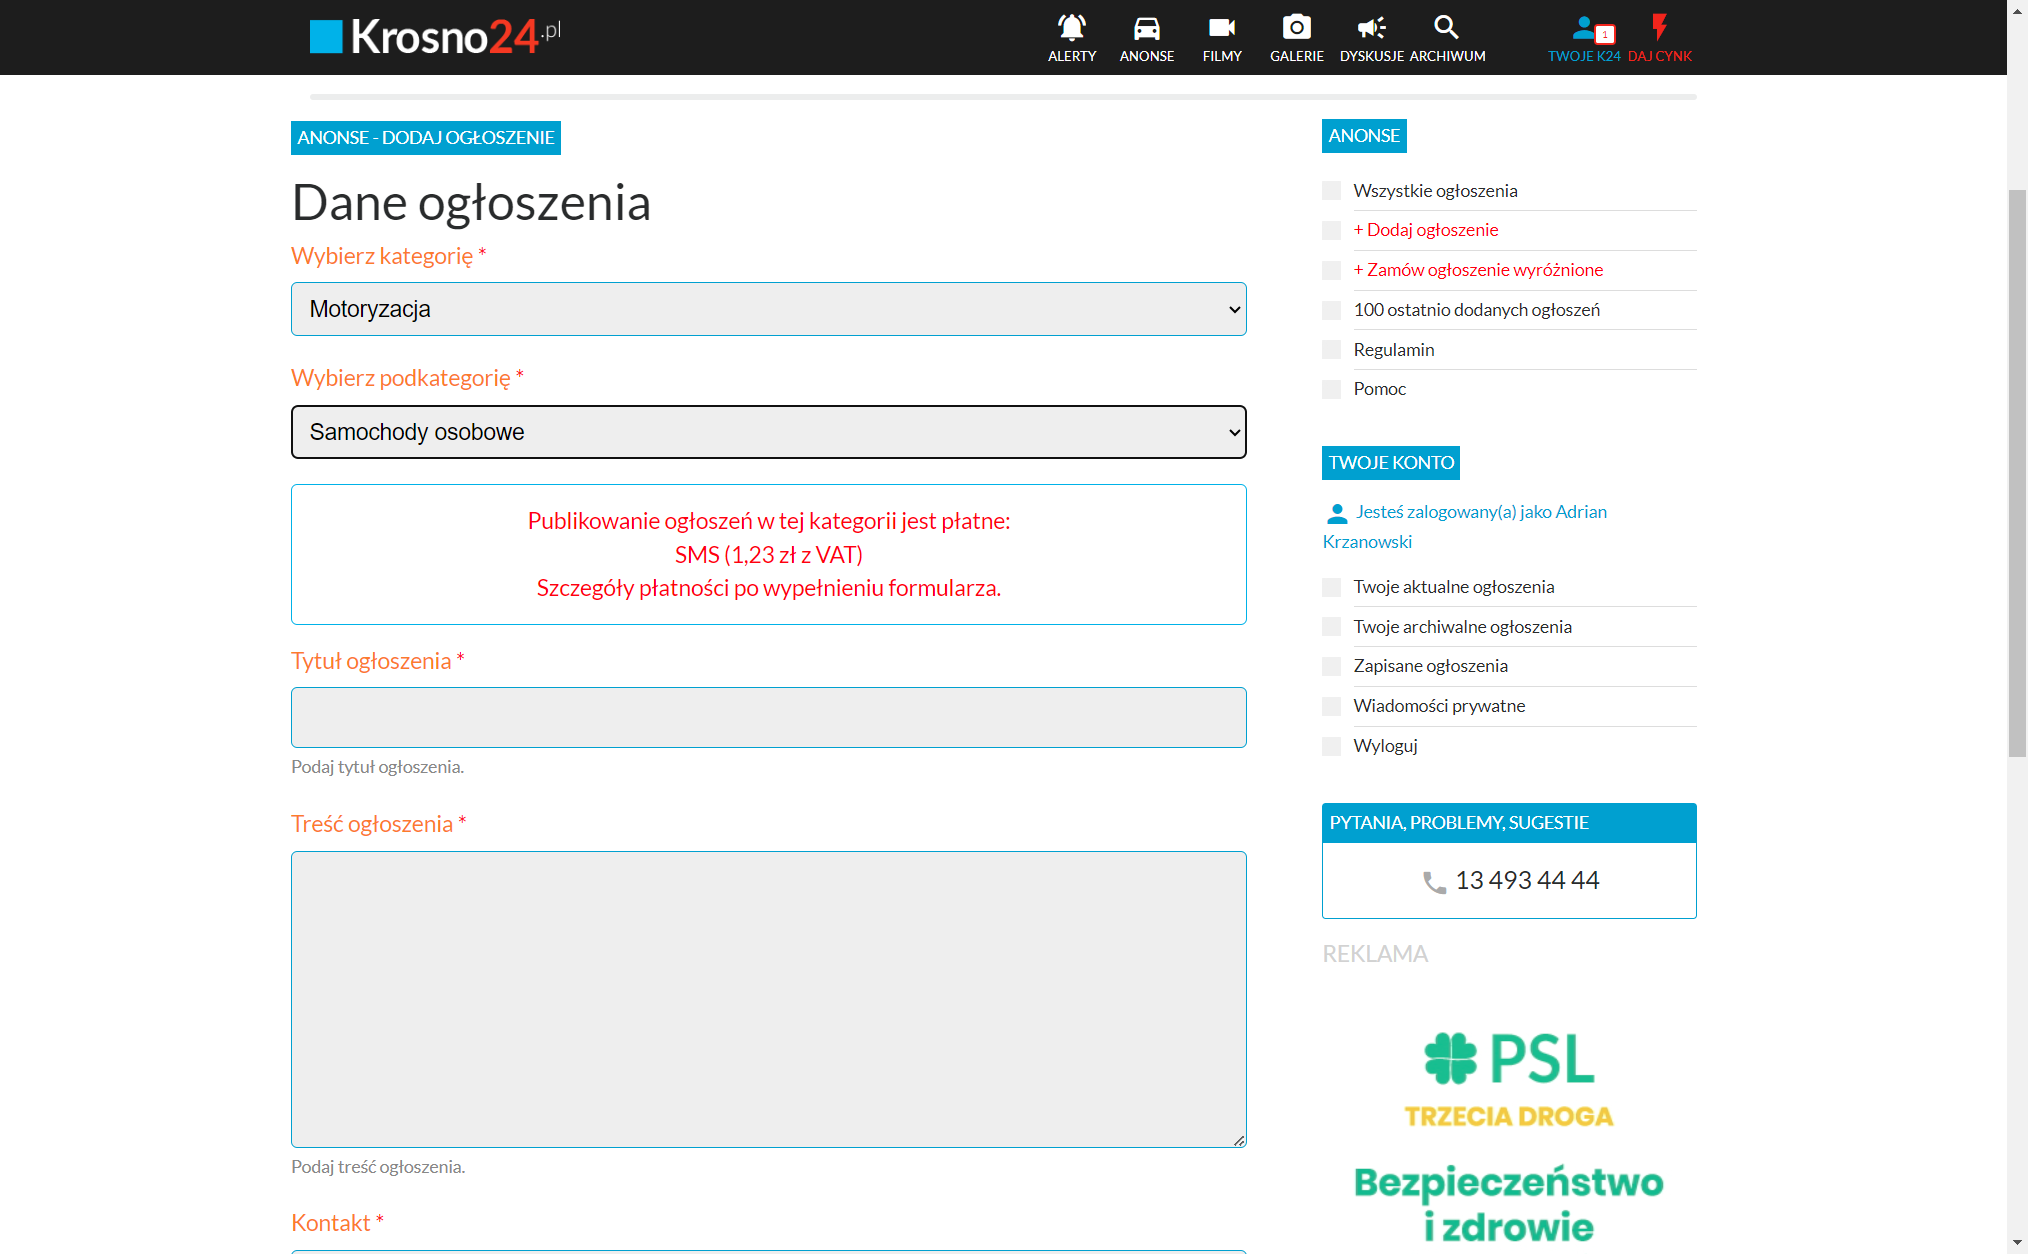Click + Dodaj ogłoszenie link

coord(1426,230)
